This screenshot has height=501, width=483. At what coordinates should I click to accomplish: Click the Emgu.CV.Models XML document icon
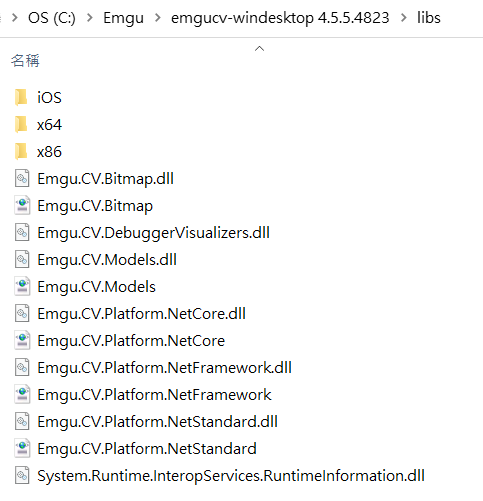[x=22, y=286]
